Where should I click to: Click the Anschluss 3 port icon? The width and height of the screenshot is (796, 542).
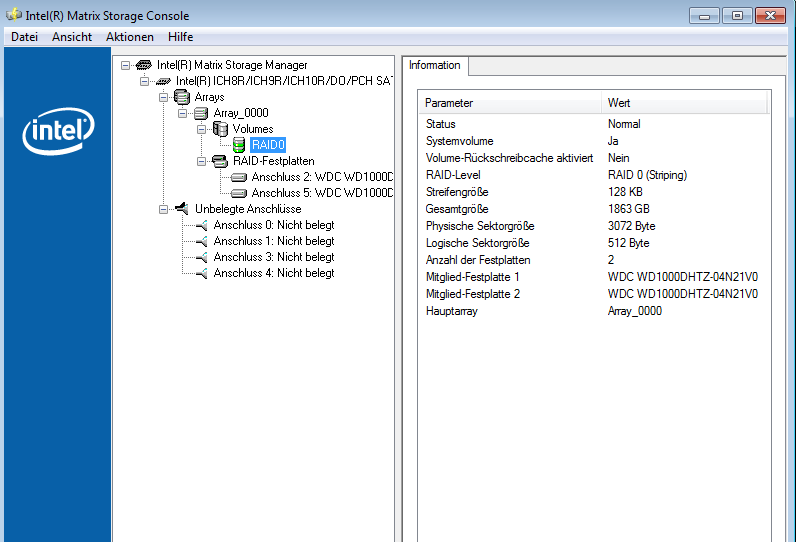[x=202, y=257]
